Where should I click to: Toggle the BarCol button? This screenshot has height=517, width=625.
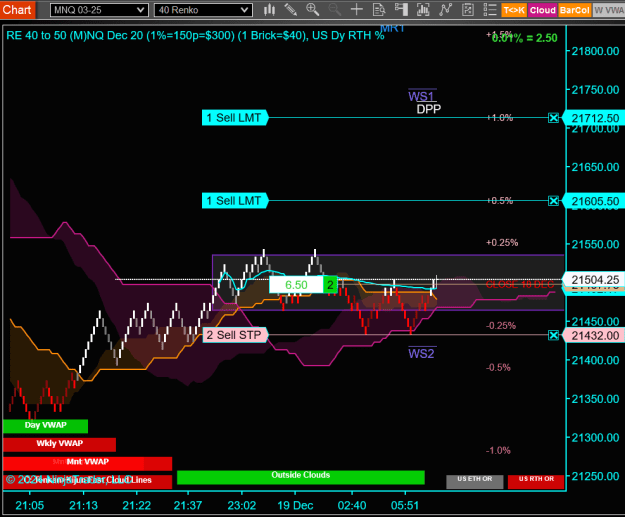point(574,10)
